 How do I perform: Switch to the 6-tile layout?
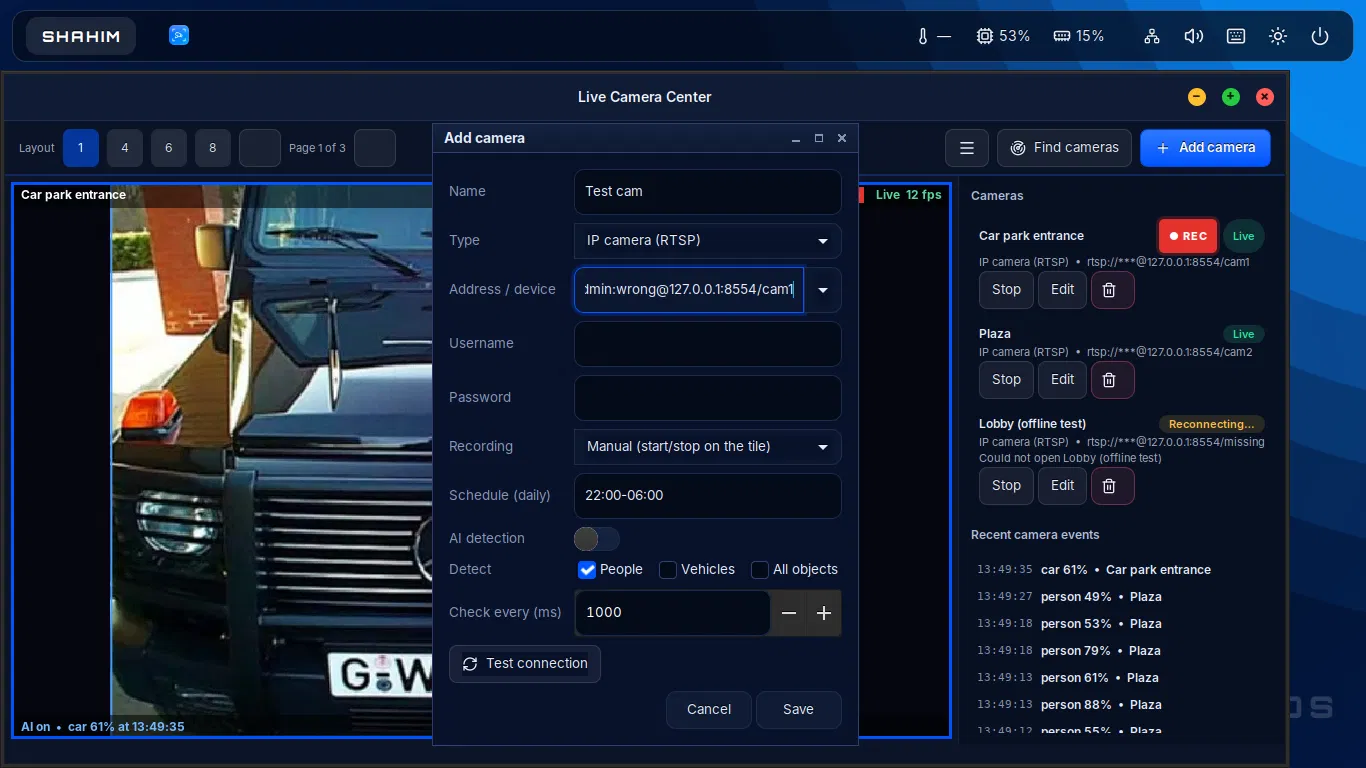(169, 148)
